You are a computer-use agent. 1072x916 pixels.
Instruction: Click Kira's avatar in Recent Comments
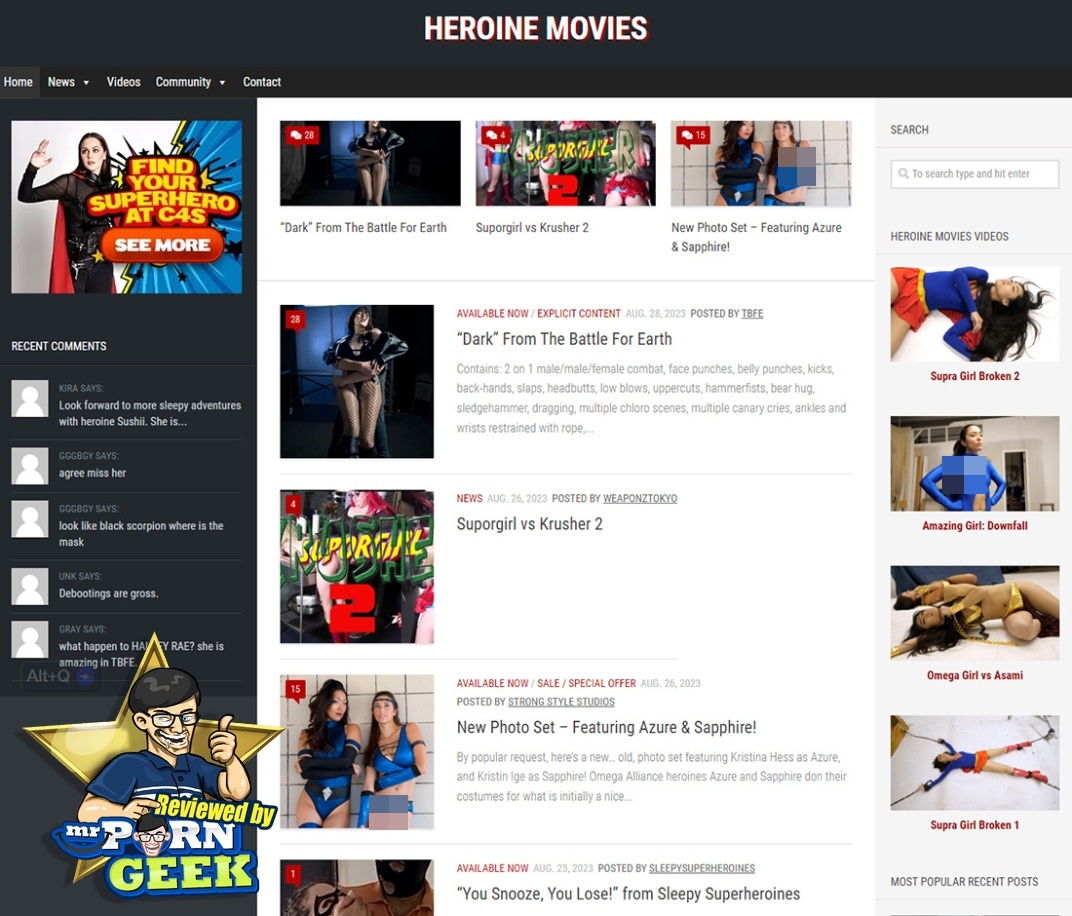coord(30,398)
